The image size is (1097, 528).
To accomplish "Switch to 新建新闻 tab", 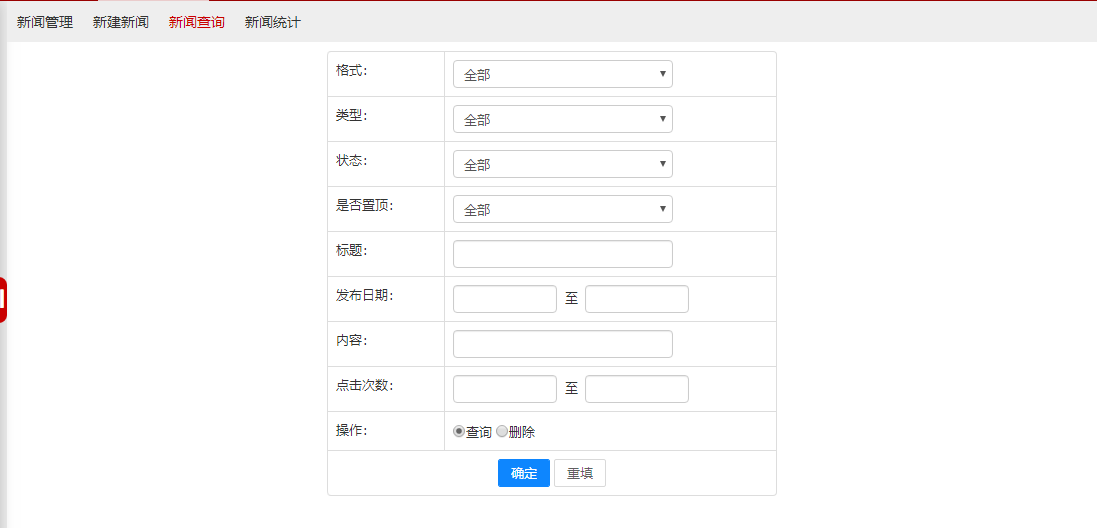I will pos(121,22).
